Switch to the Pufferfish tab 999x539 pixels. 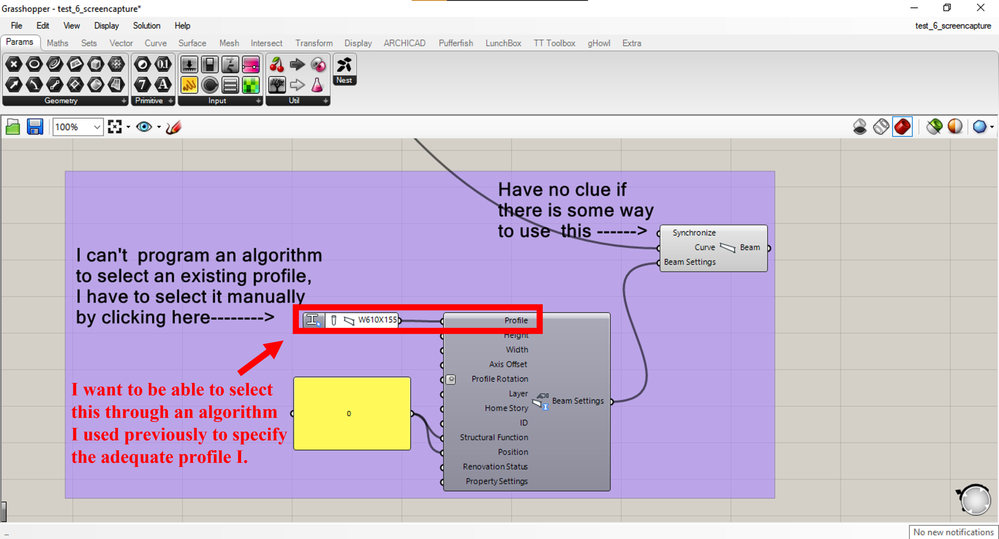456,43
